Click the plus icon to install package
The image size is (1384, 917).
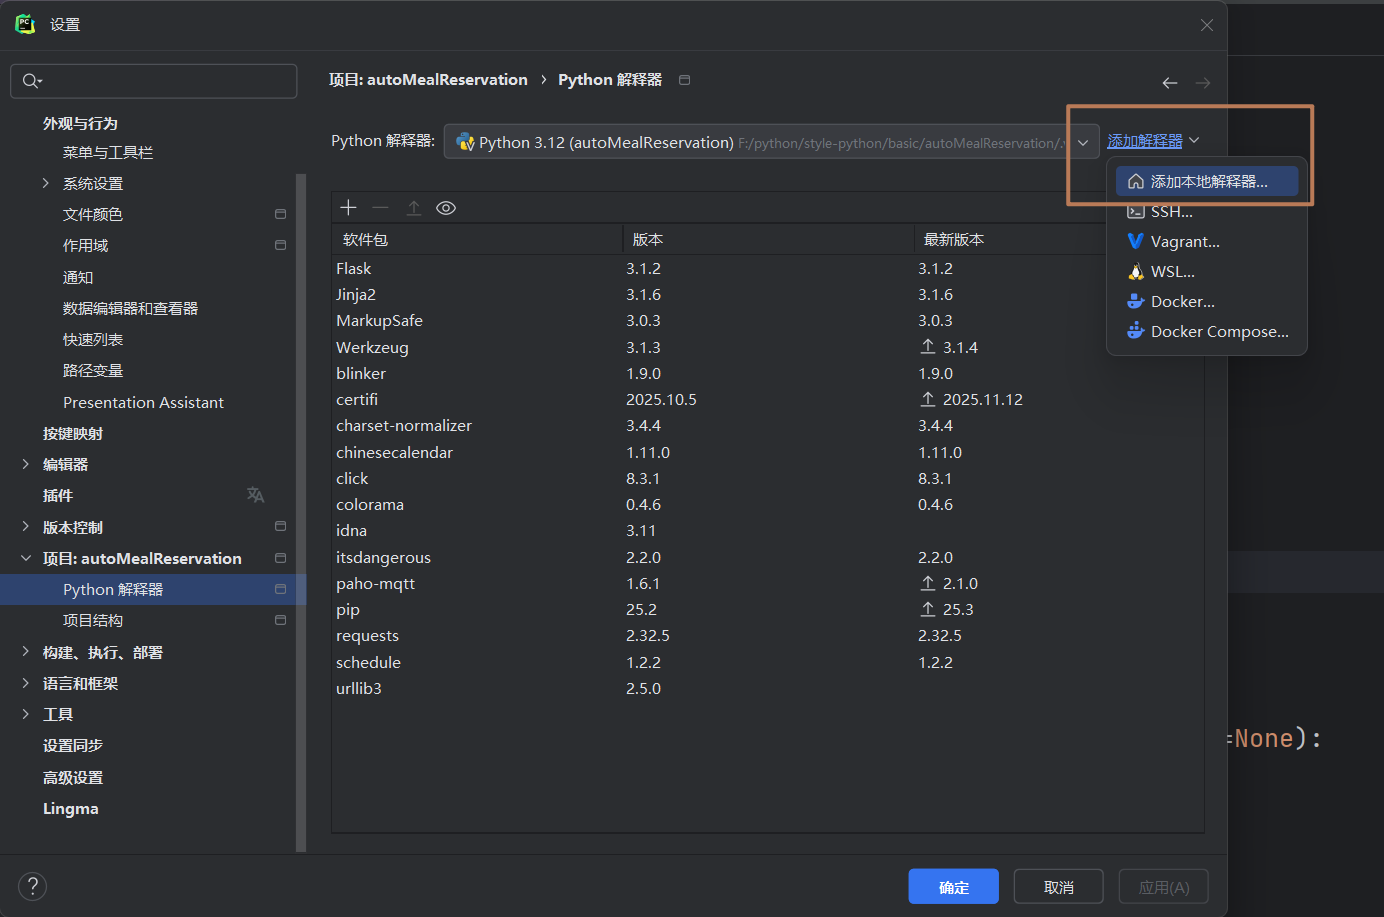pos(348,207)
